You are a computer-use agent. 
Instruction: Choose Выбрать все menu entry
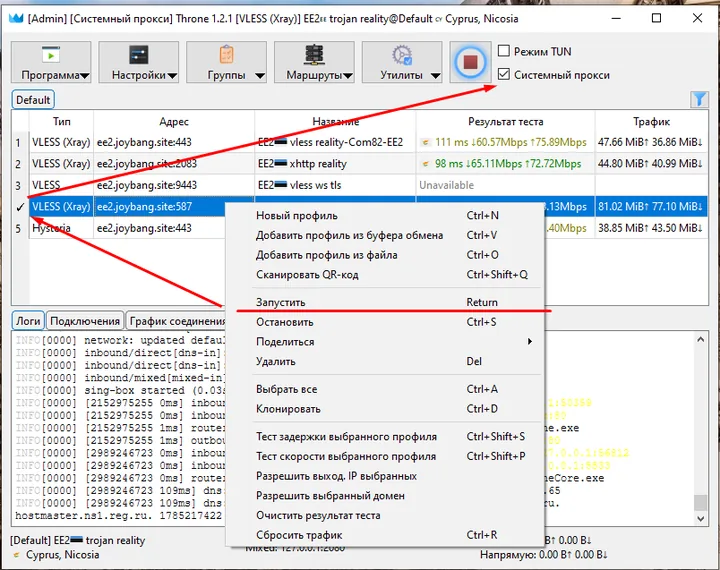pyautogui.click(x=385, y=389)
